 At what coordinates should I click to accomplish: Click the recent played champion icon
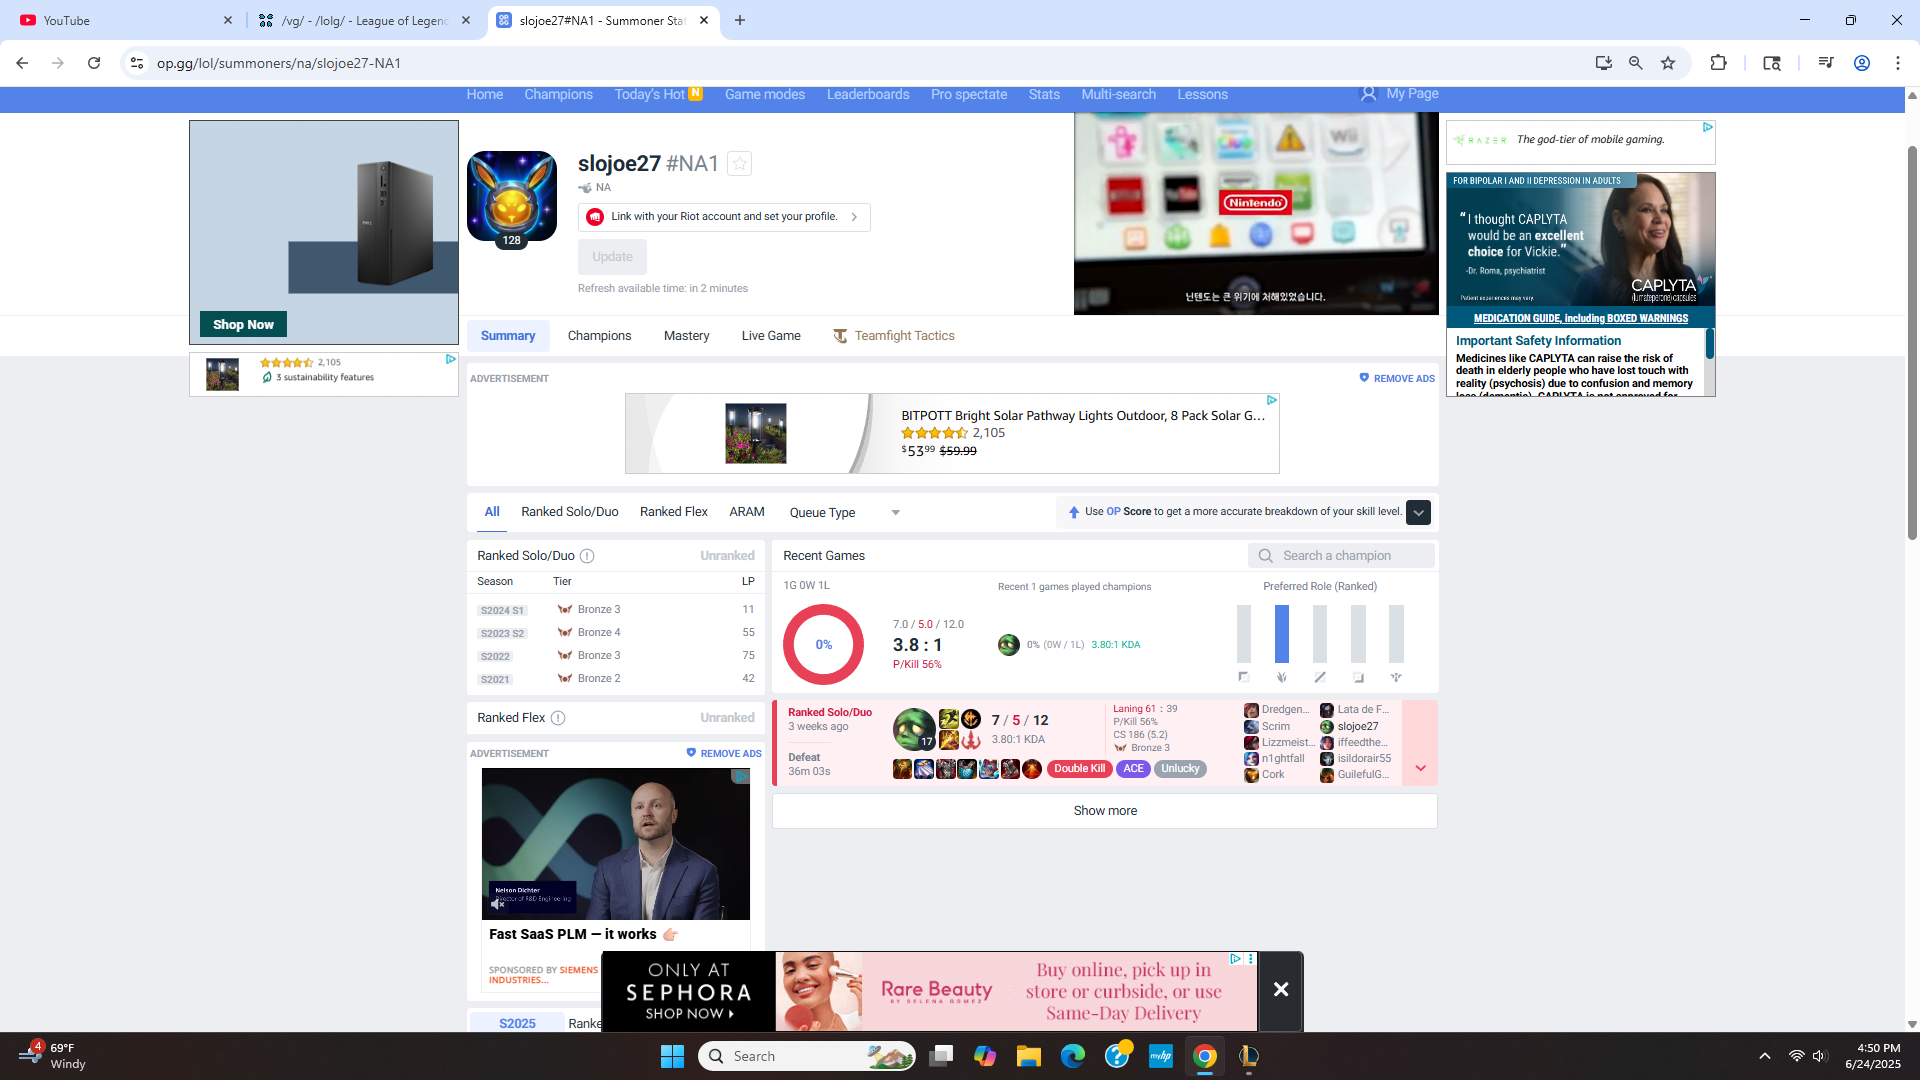pos(1008,645)
